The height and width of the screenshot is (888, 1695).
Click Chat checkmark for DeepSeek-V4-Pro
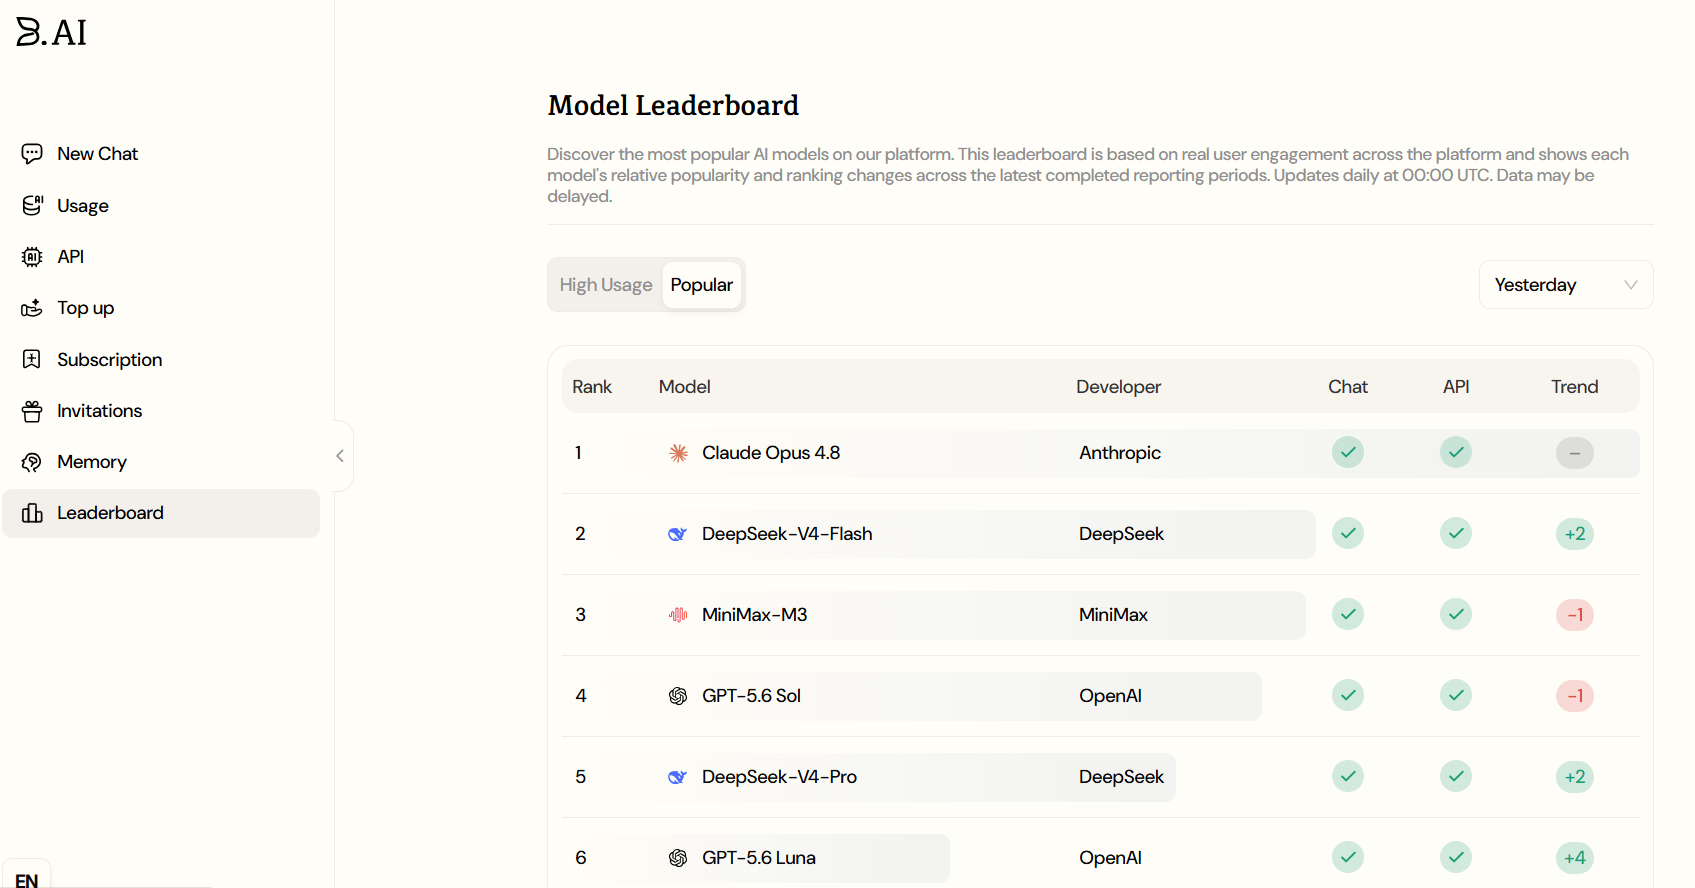click(1348, 776)
